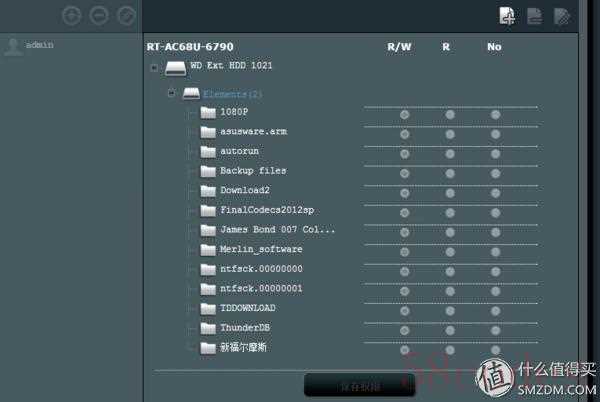This screenshot has width=600, height=402.
Task: Set Backup files to No access
Action: (x=496, y=174)
